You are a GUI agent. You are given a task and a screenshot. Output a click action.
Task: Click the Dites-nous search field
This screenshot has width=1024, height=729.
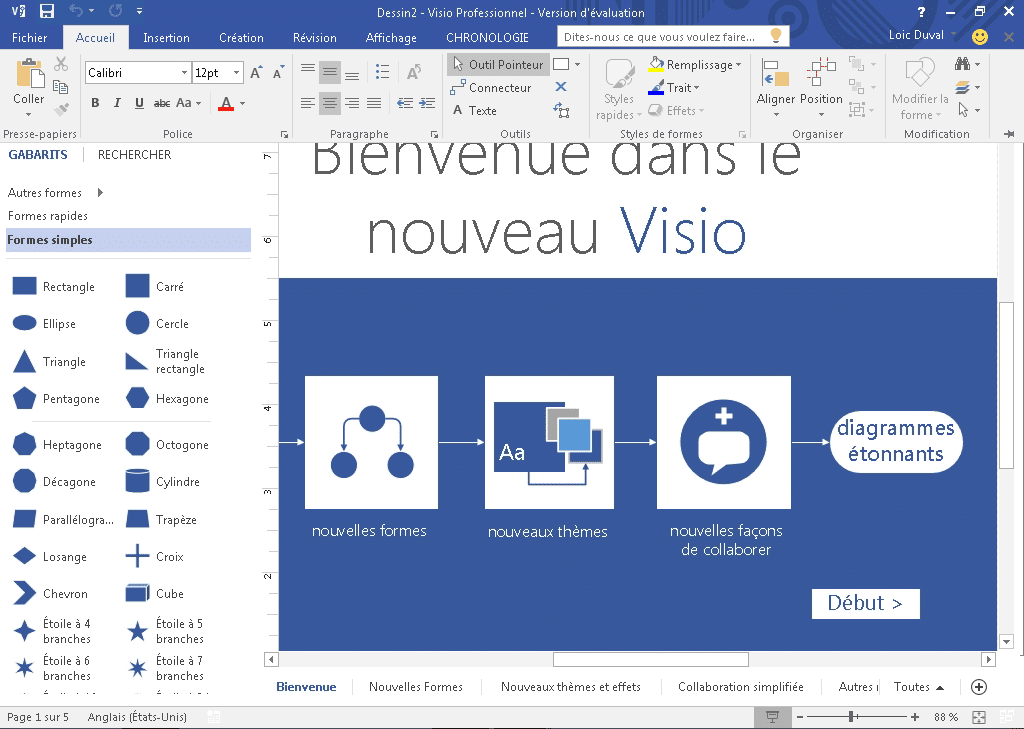(673, 37)
